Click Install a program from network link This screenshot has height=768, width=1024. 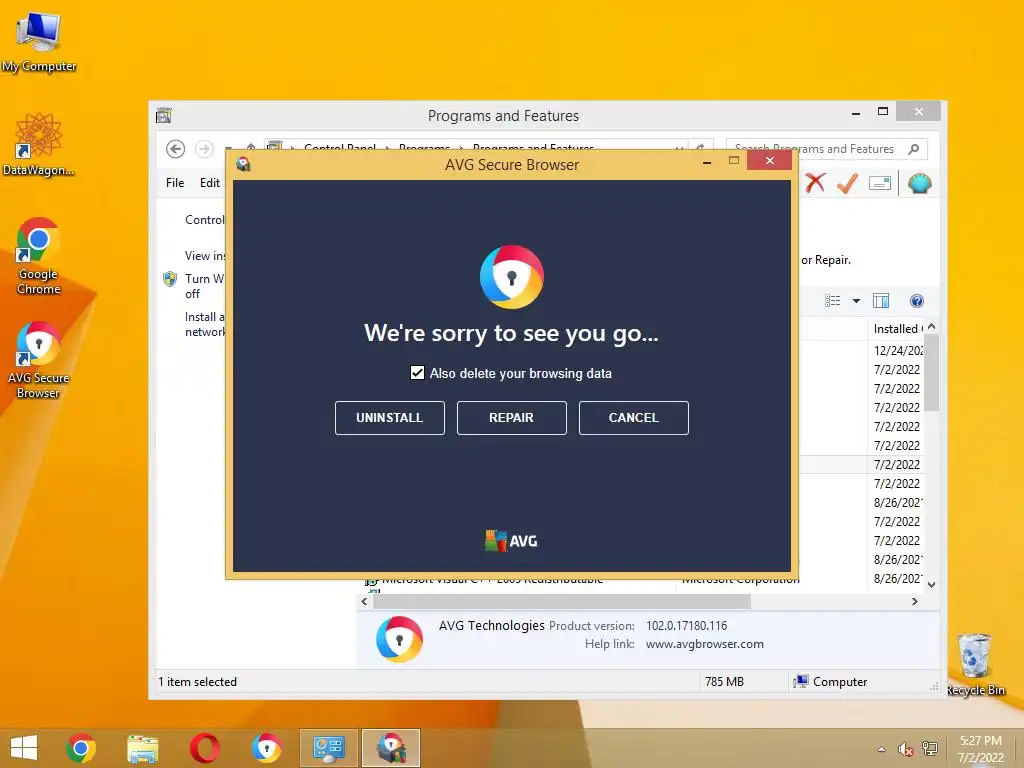click(204, 324)
